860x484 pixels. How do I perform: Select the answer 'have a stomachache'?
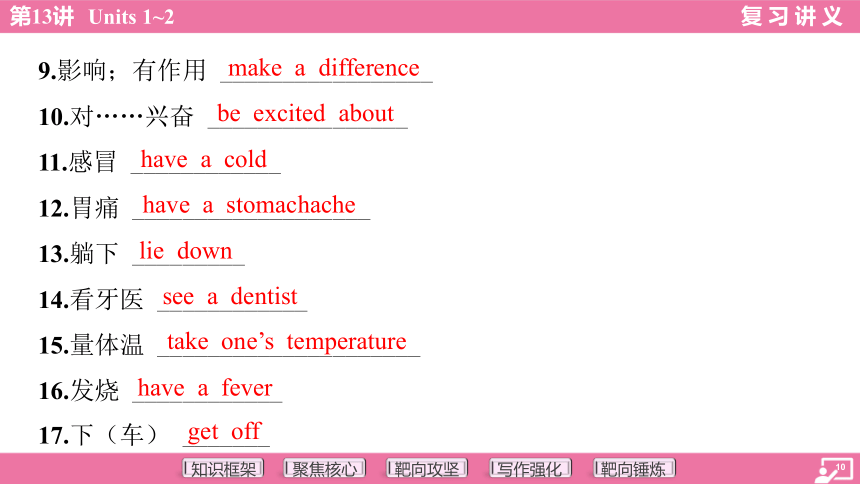tap(249, 205)
